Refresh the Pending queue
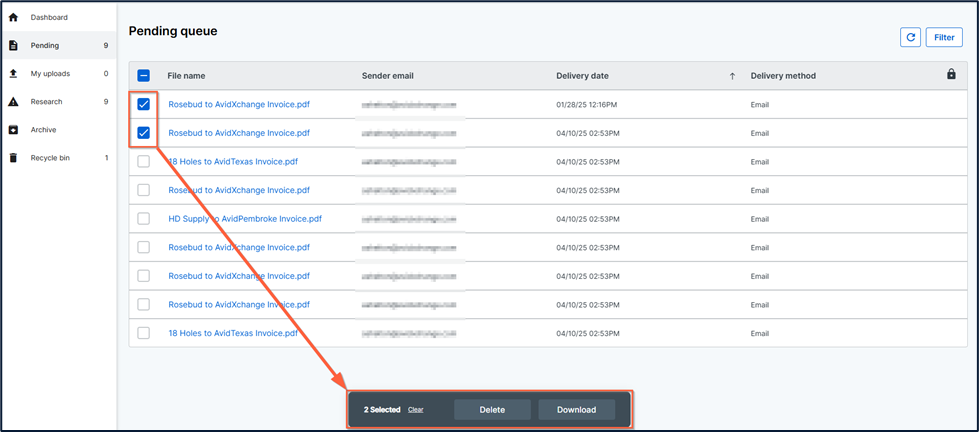 click(910, 37)
